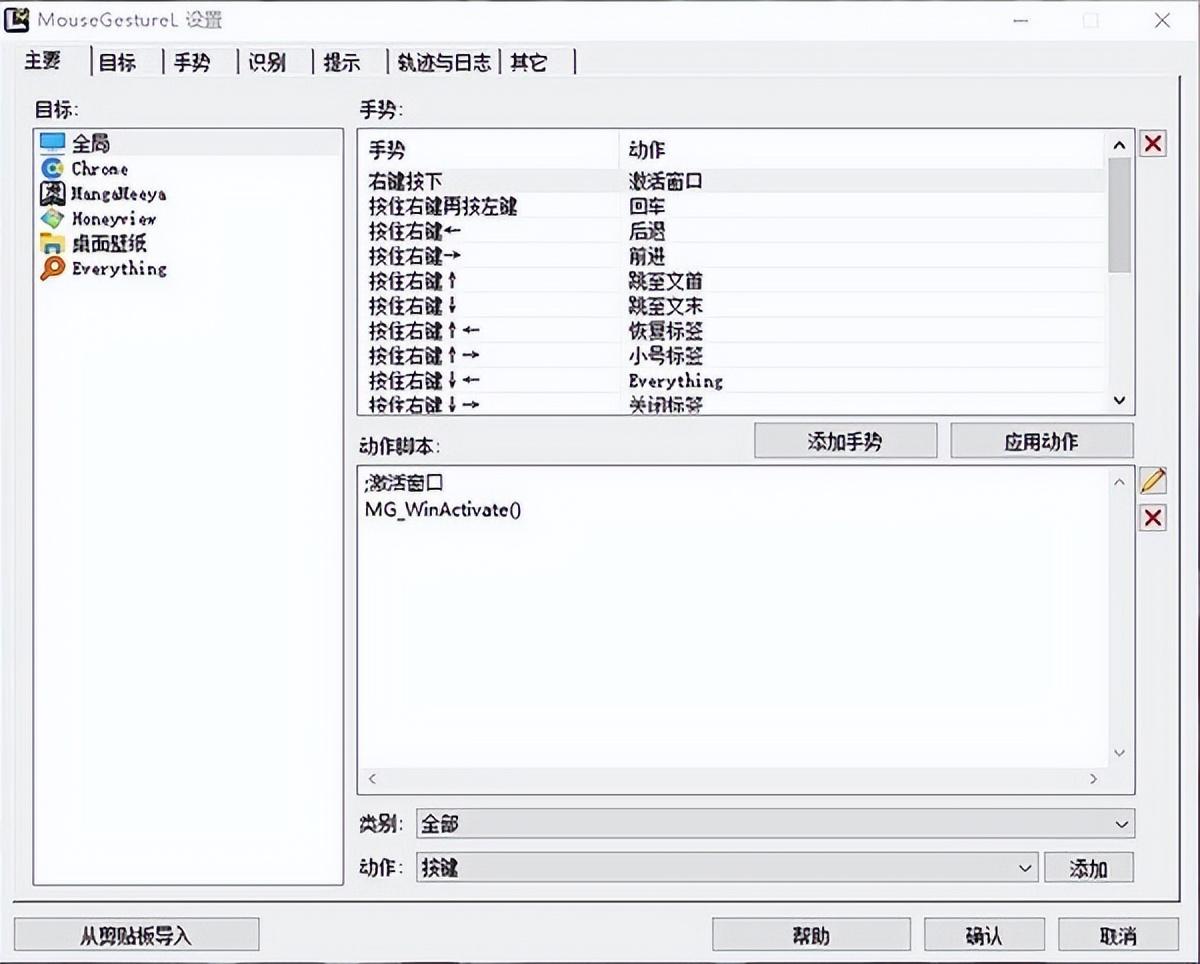Click script box horizontal scroll right arrow
Screen dimensions: 1200x964
[x=1093, y=779]
